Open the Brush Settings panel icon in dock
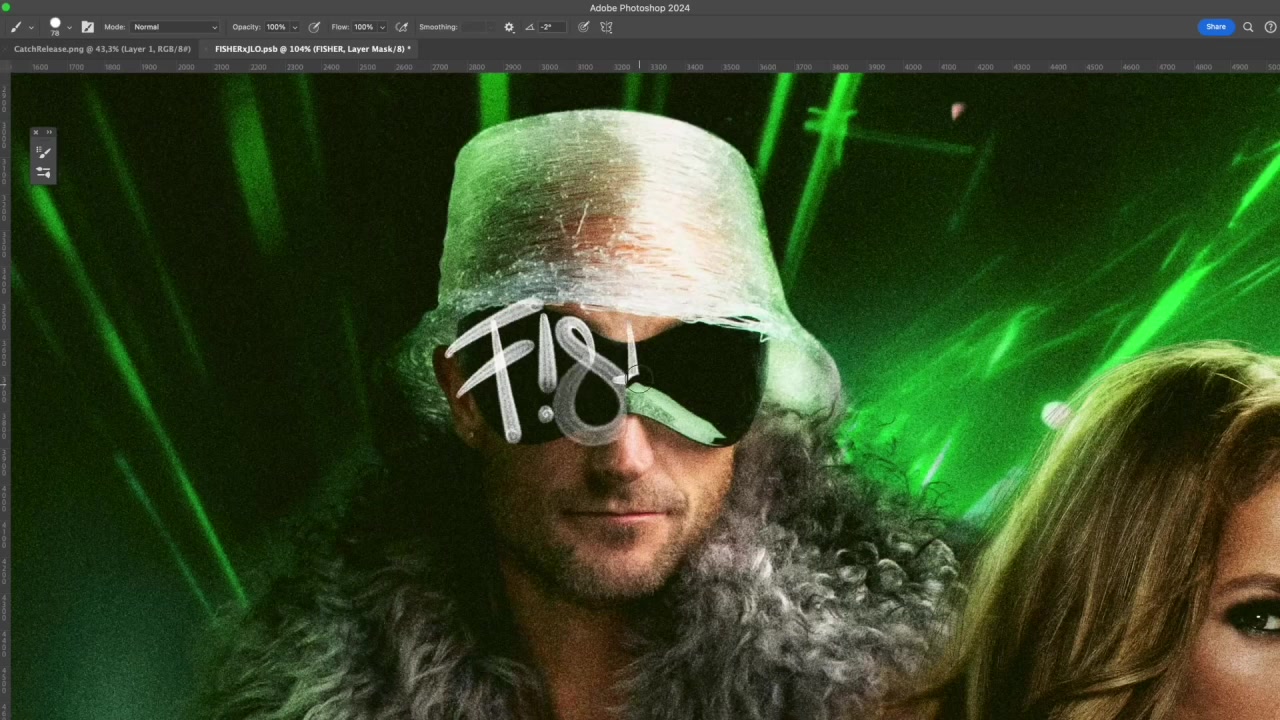 point(43,172)
